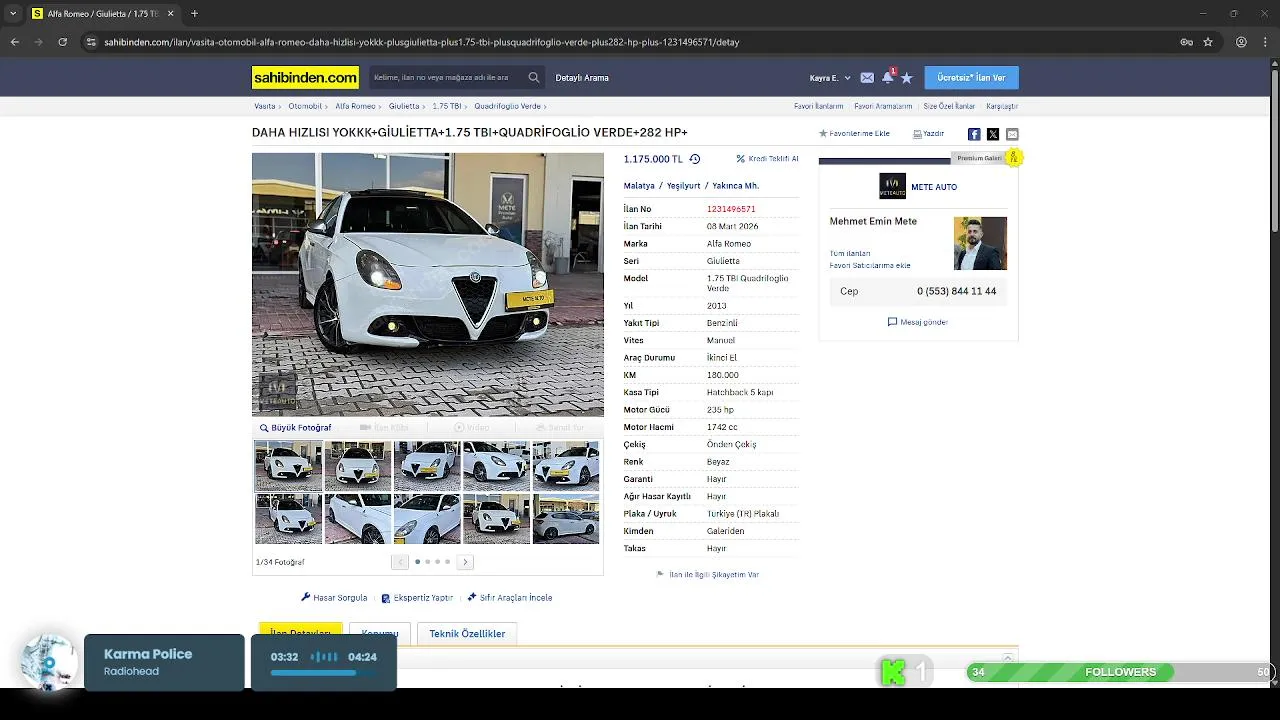This screenshot has height=720, width=1280.
Task: Click the Malatya location link
Action: tap(639, 186)
